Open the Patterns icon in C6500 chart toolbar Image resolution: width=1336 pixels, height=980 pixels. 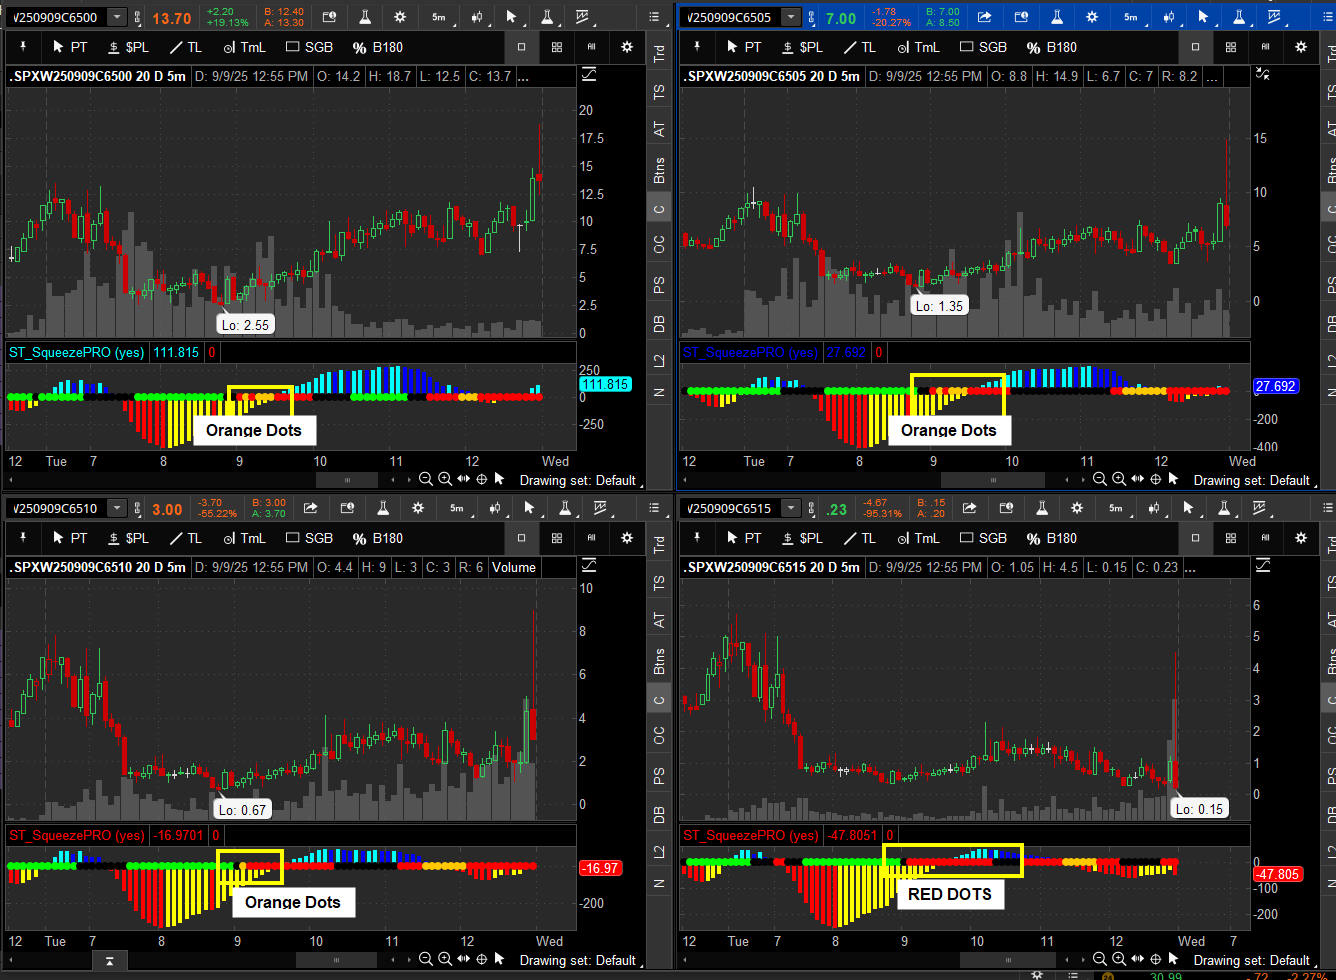coord(583,17)
